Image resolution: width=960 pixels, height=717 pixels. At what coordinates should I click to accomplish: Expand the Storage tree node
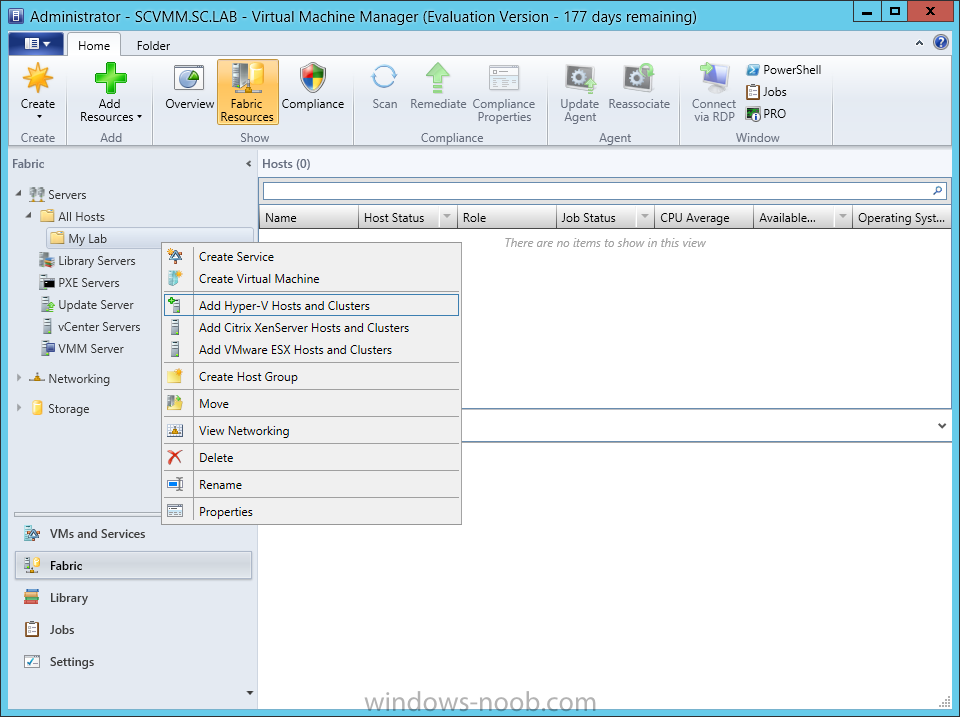pyautogui.click(x=18, y=408)
